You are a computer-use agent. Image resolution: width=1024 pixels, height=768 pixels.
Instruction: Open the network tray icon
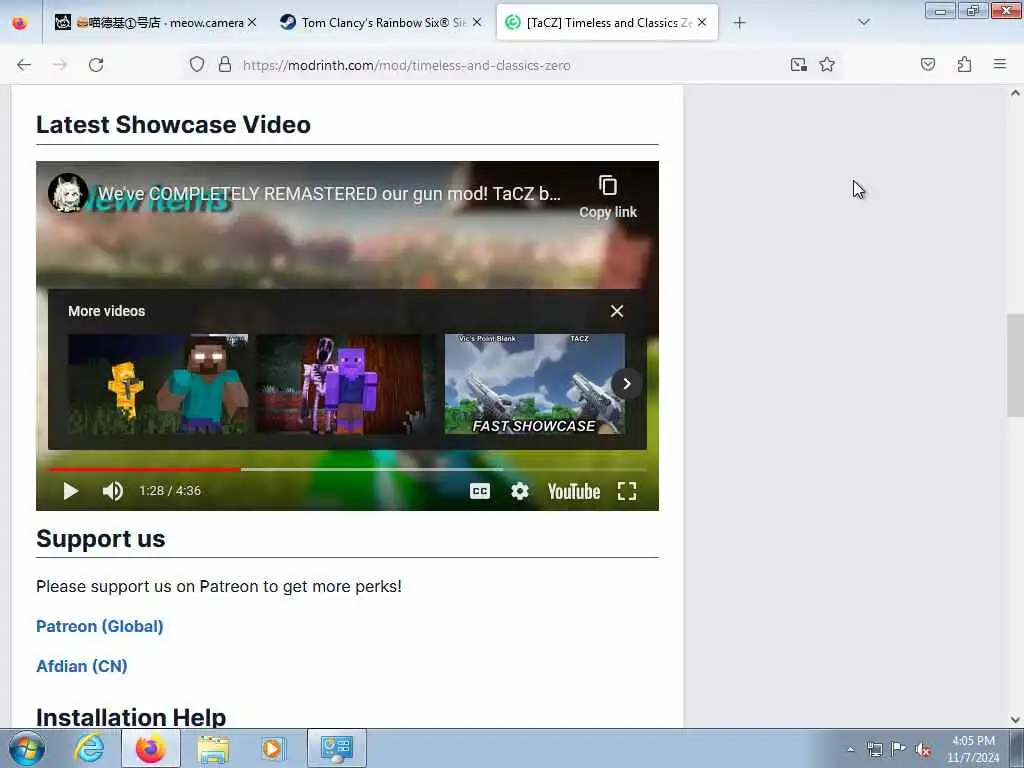pos(874,749)
